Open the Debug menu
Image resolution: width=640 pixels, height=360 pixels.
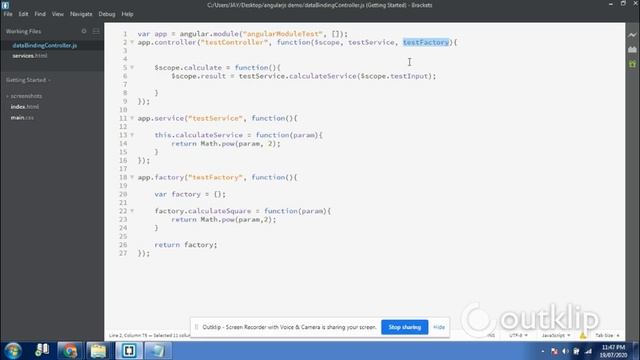click(x=107, y=14)
